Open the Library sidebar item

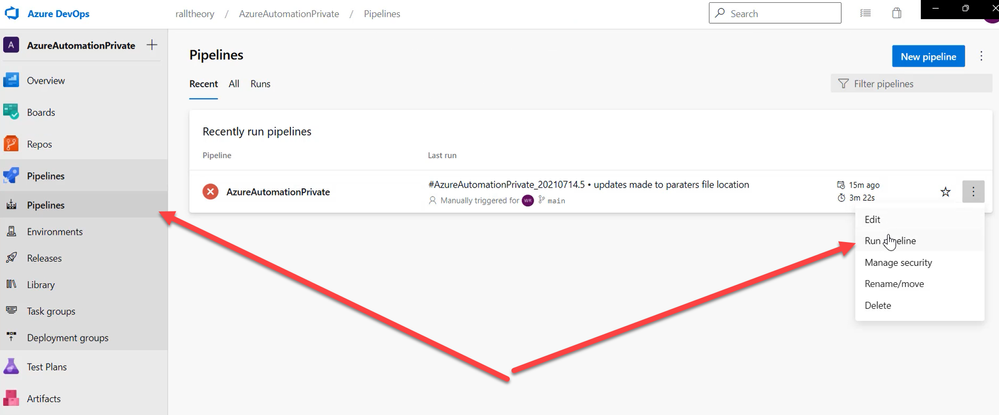pos(40,285)
